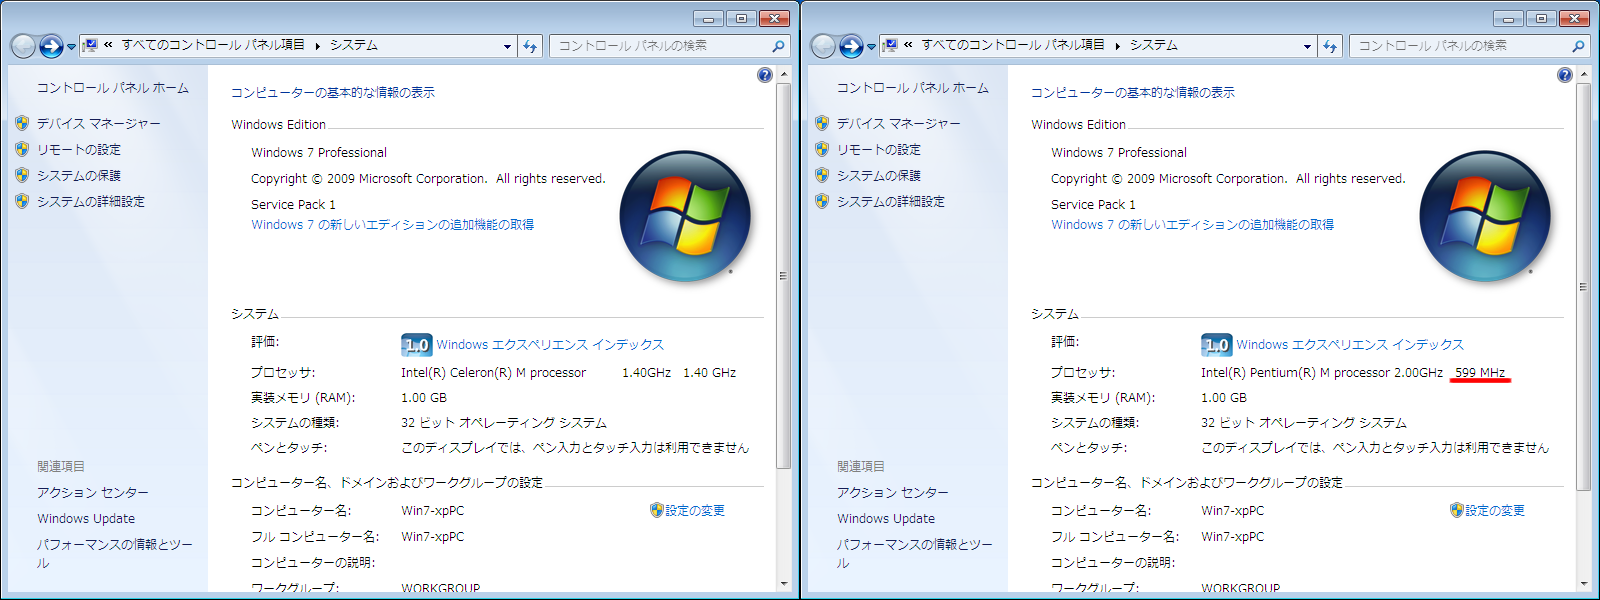Click the scrollbar down arrow in the Celeron window

tap(784, 583)
